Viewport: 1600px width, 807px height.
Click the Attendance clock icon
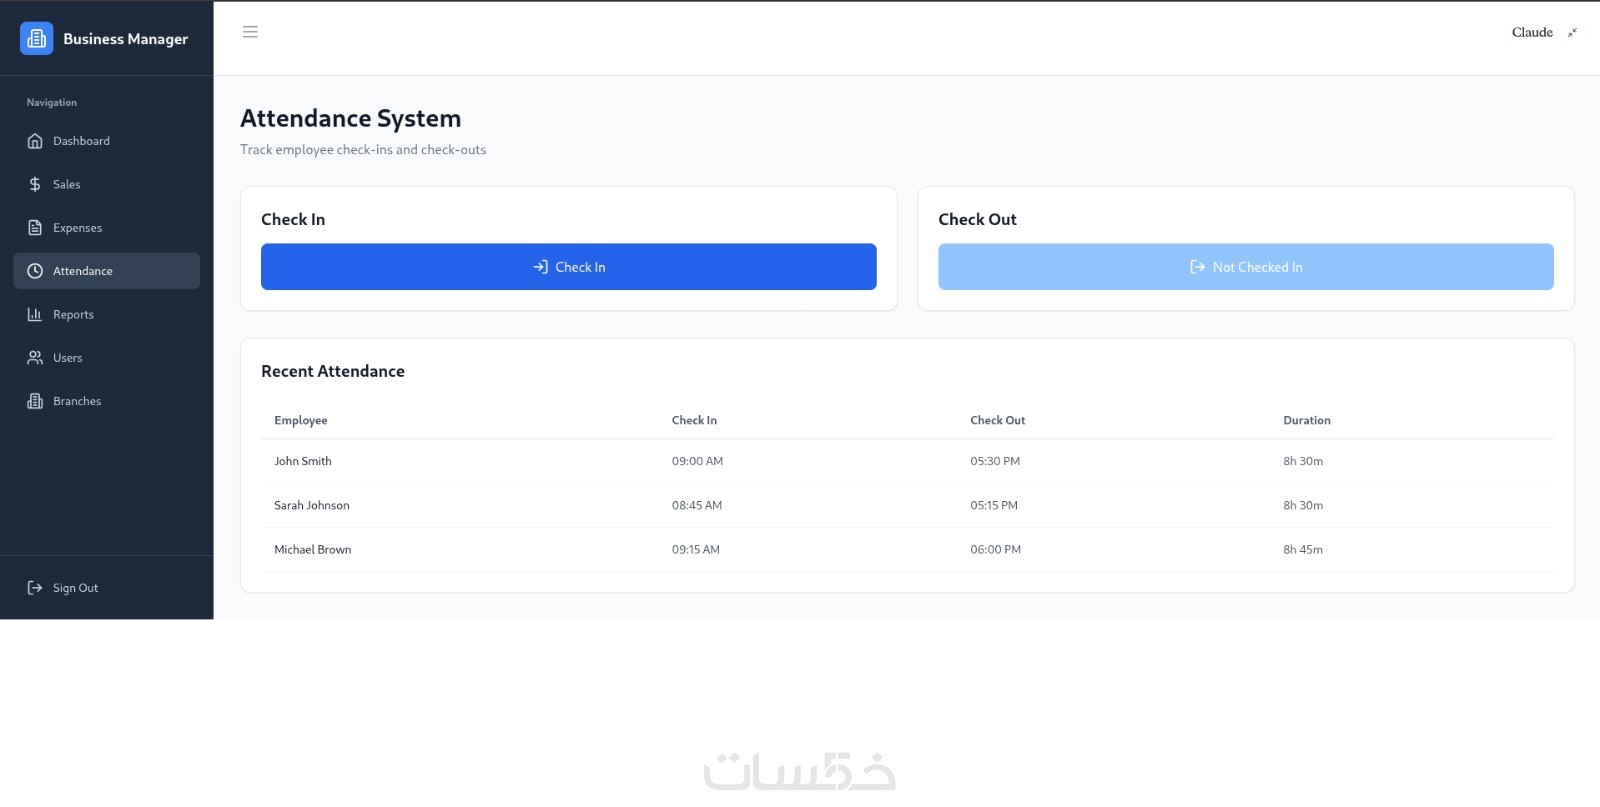point(35,271)
